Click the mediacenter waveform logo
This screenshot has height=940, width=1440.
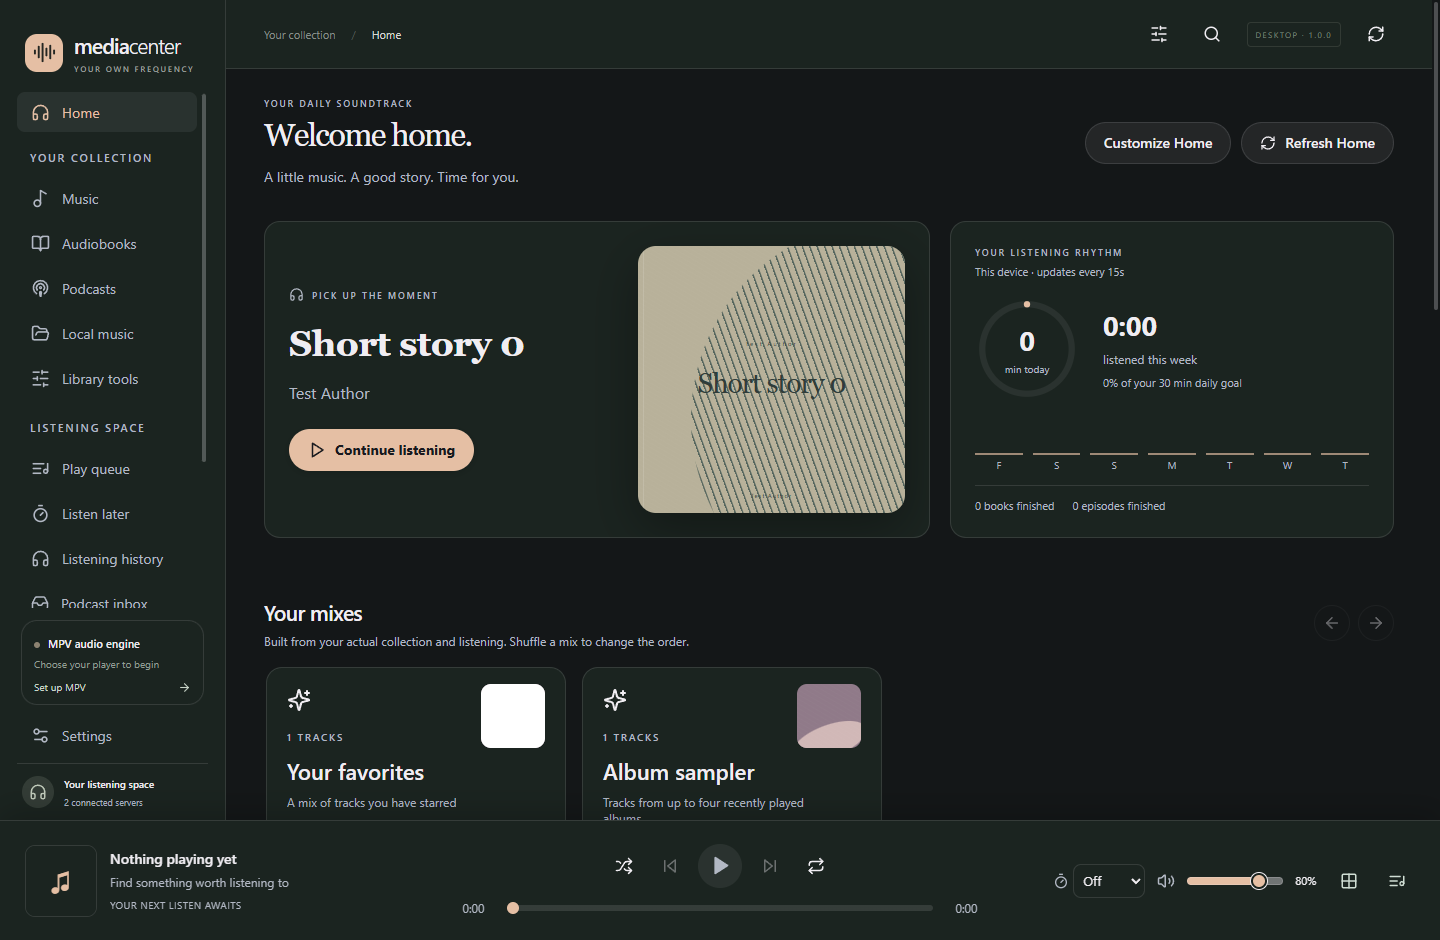tap(44, 53)
